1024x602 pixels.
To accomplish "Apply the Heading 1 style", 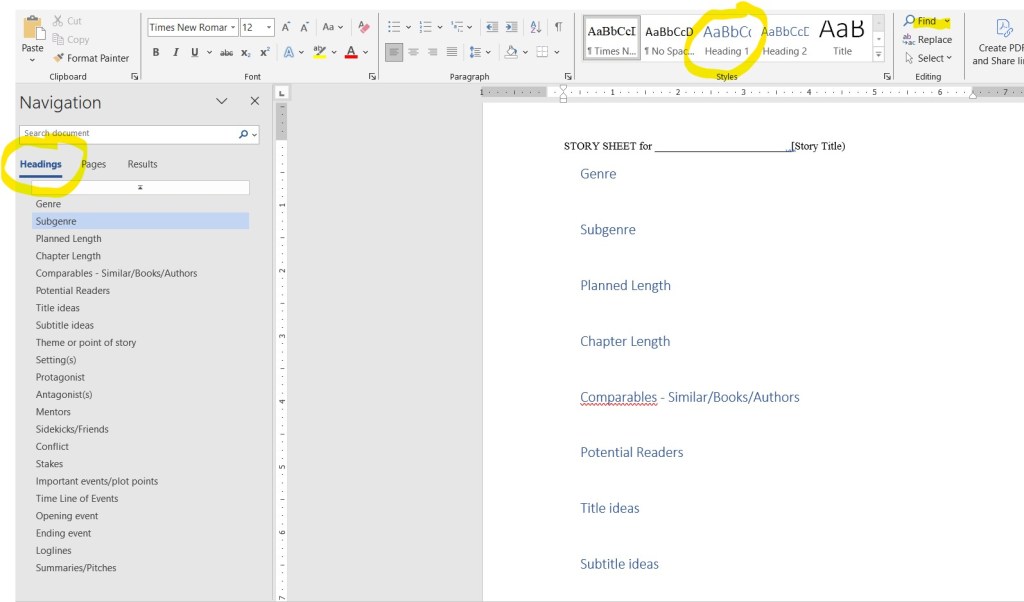I will point(726,40).
